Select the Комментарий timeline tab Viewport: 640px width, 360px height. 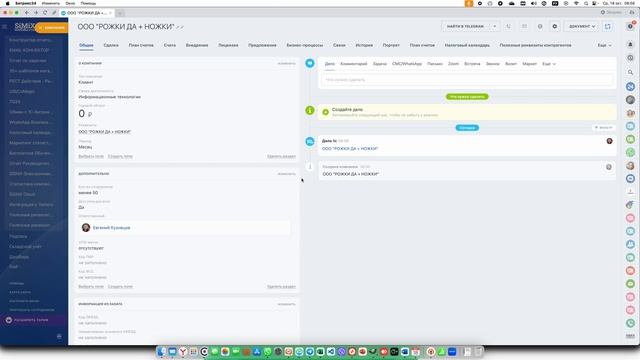coord(353,64)
